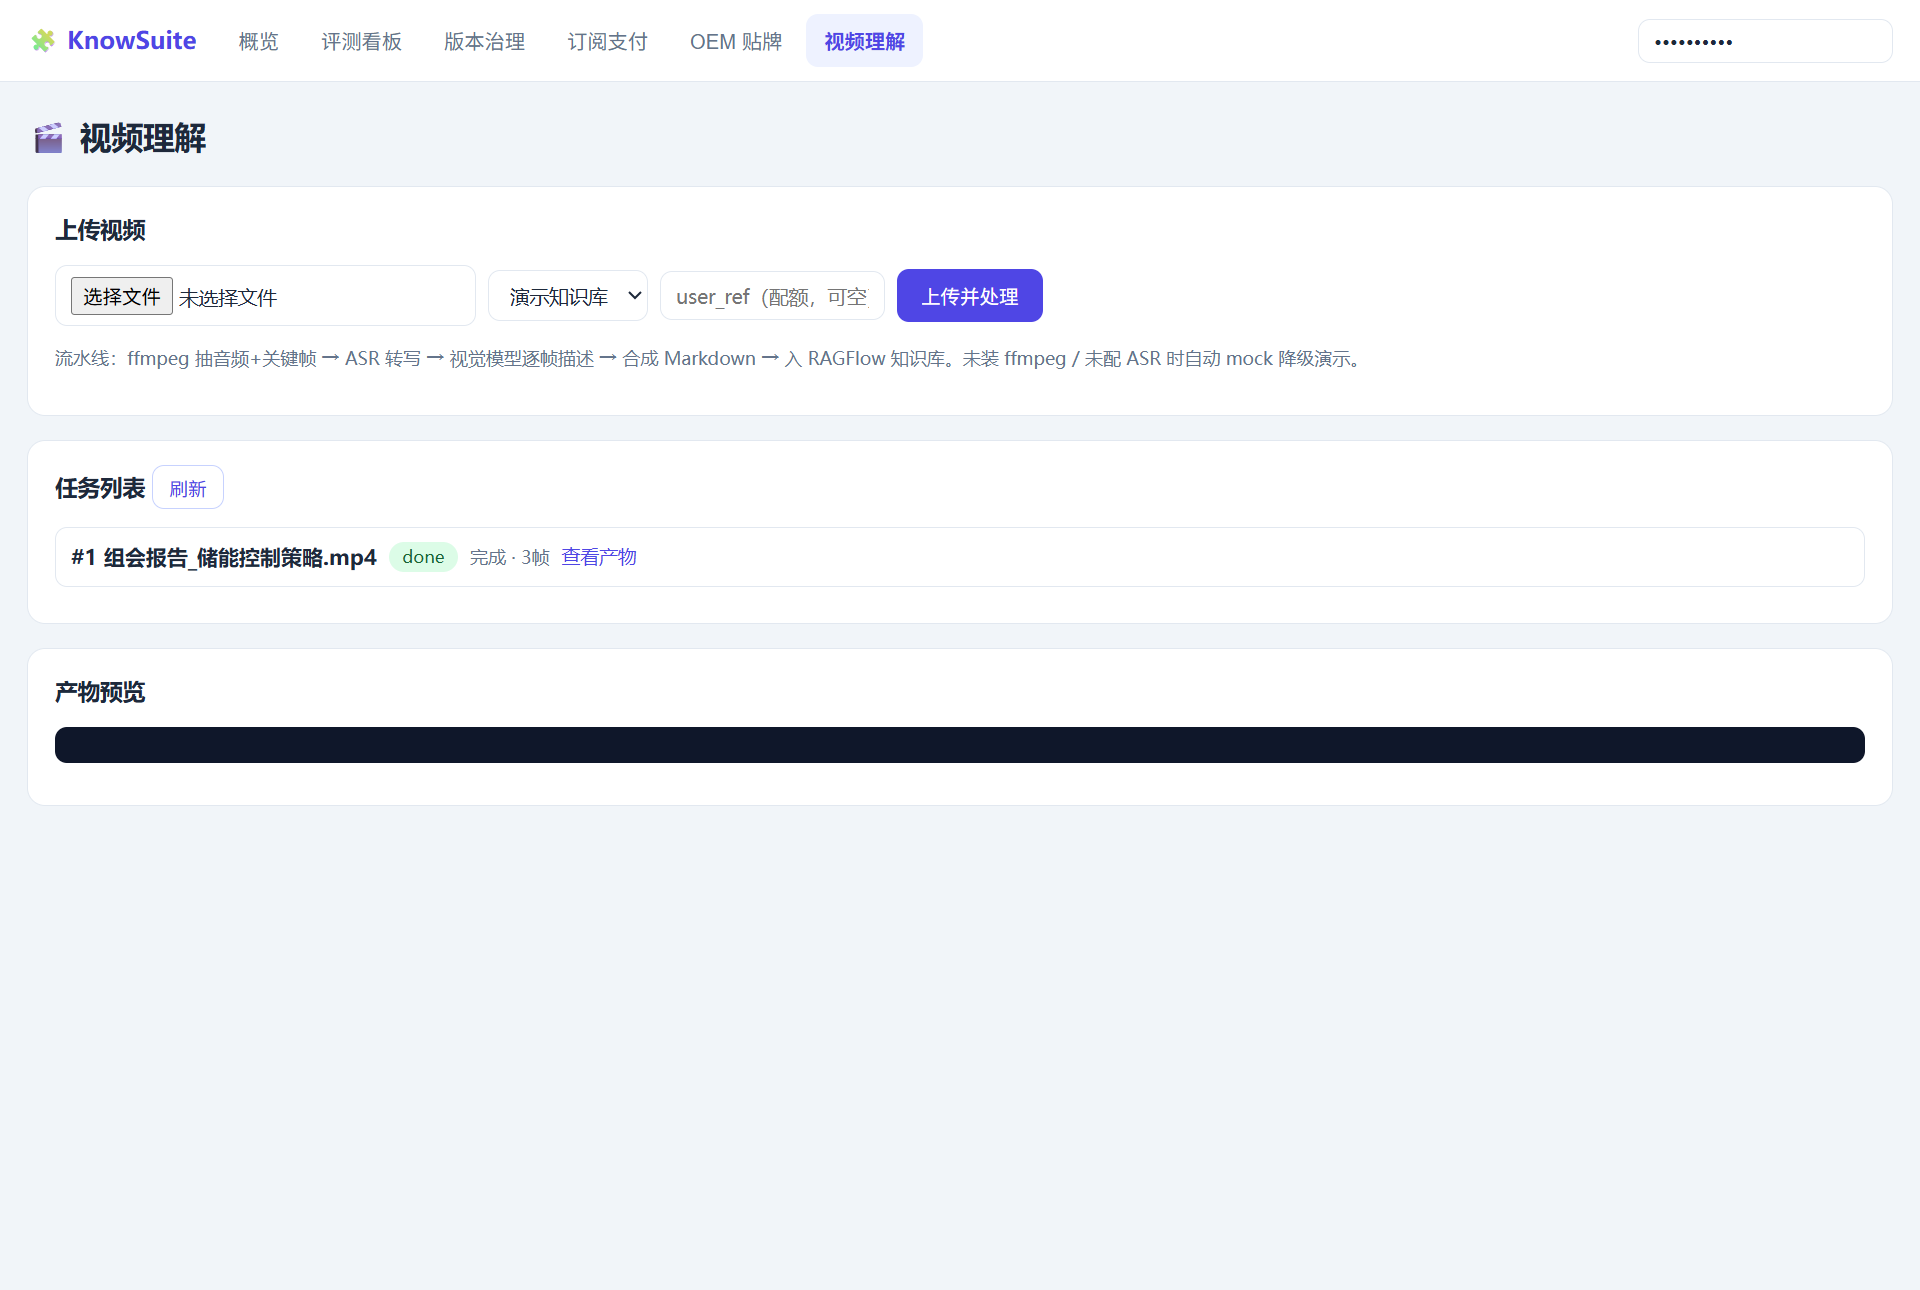Select the 视频理解 tab
This screenshot has width=1920, height=1290.
(x=864, y=41)
